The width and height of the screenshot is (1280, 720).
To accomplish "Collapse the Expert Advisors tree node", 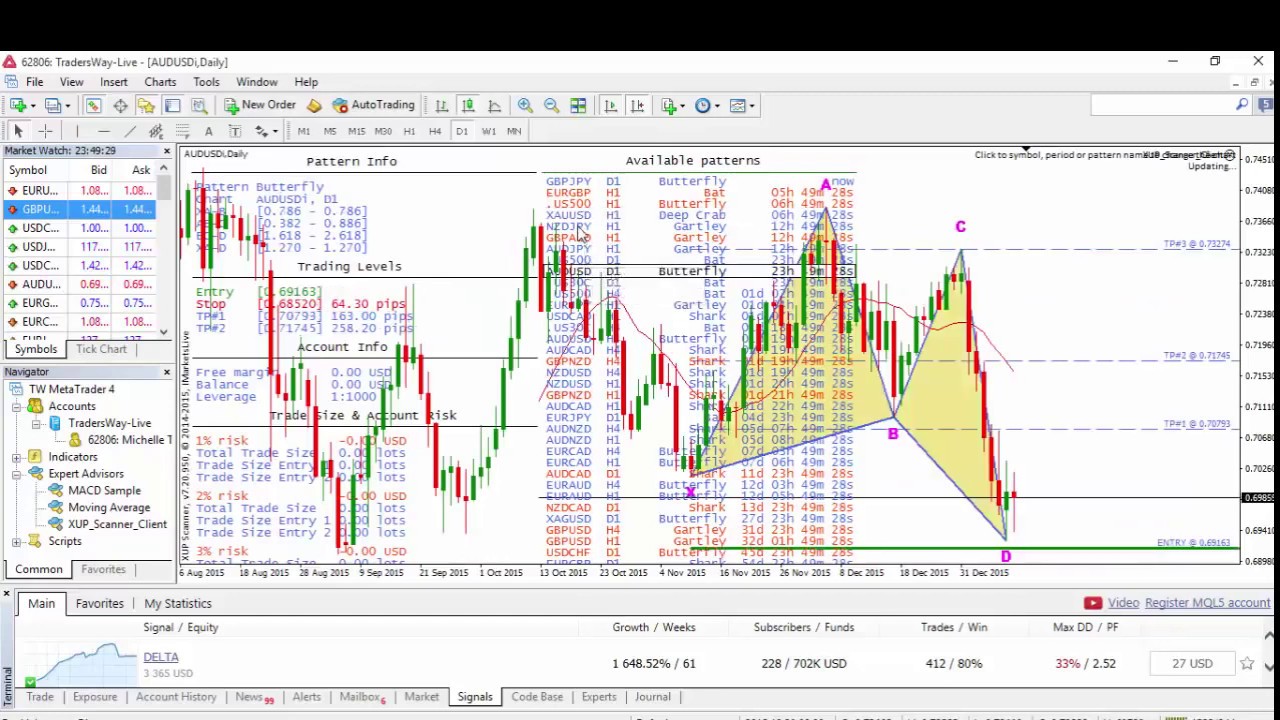I will pyautogui.click(x=17, y=474).
